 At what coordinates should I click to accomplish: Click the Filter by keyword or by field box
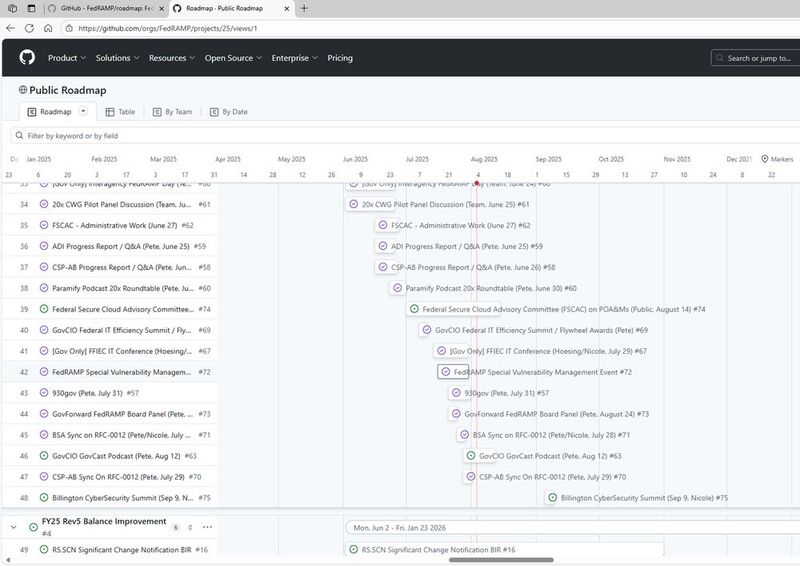[x=405, y=136]
